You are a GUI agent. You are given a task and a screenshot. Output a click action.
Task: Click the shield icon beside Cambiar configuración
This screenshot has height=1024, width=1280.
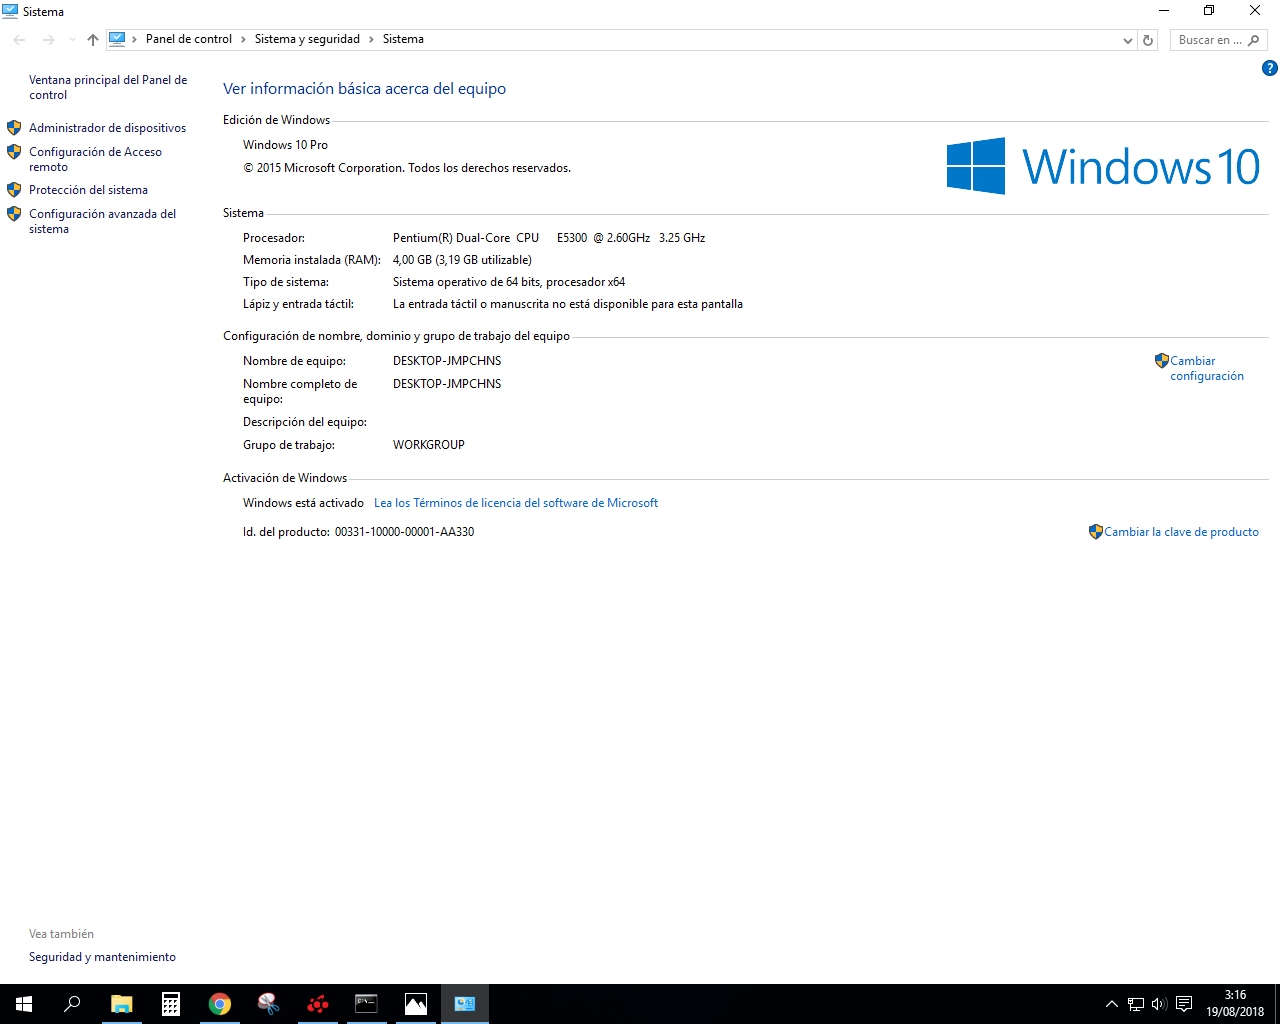[x=1162, y=361]
